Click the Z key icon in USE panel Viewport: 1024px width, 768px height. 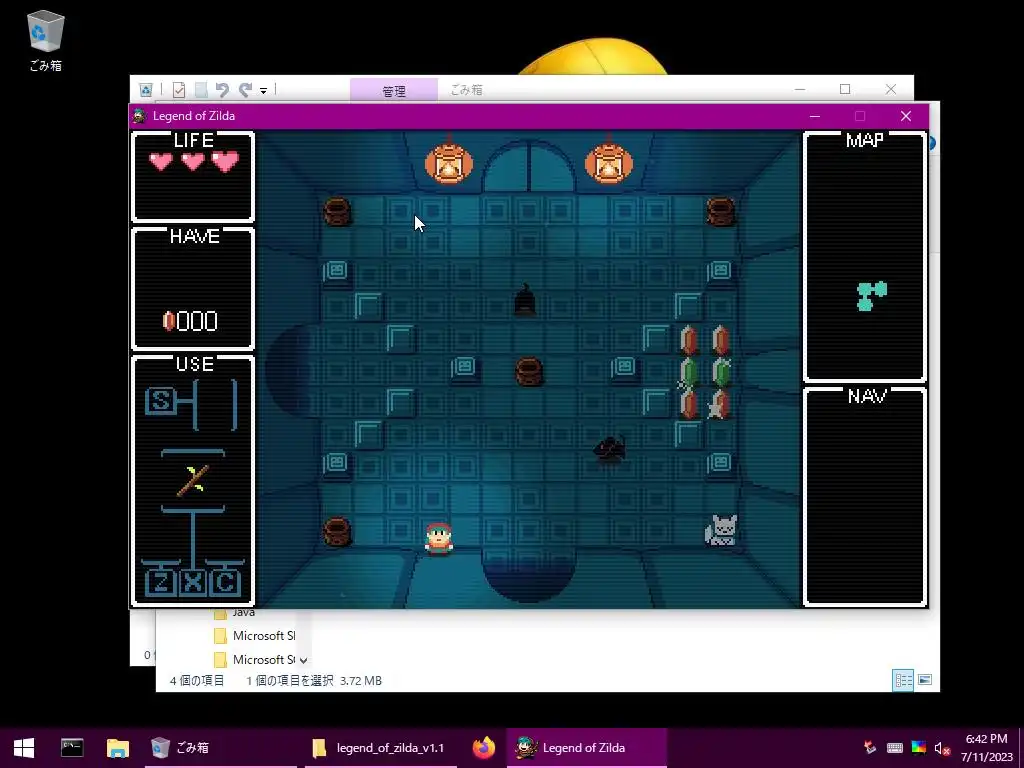coord(161,583)
